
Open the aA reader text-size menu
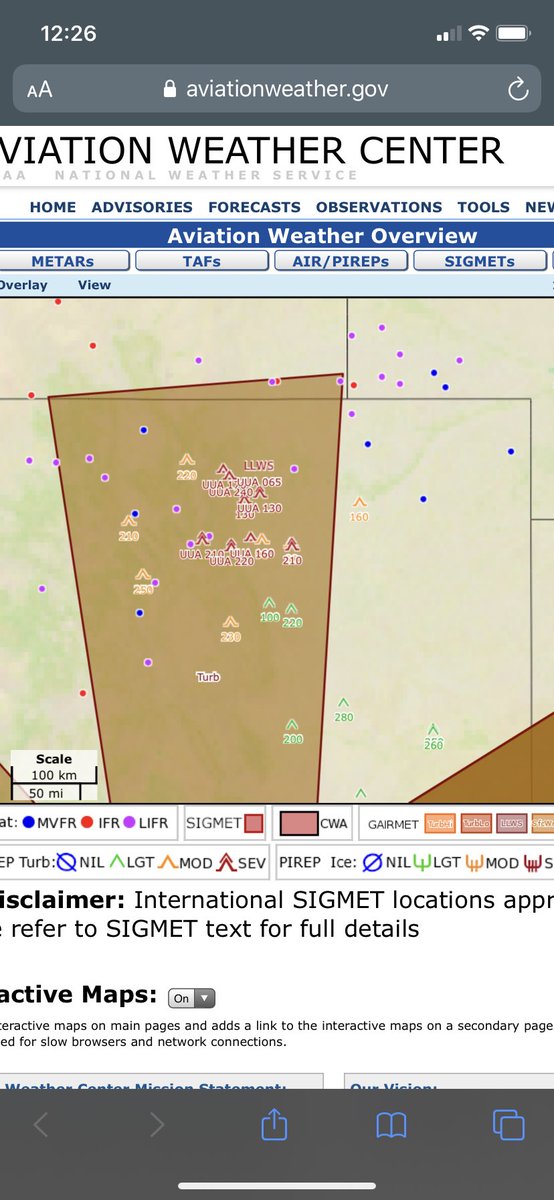coord(40,90)
